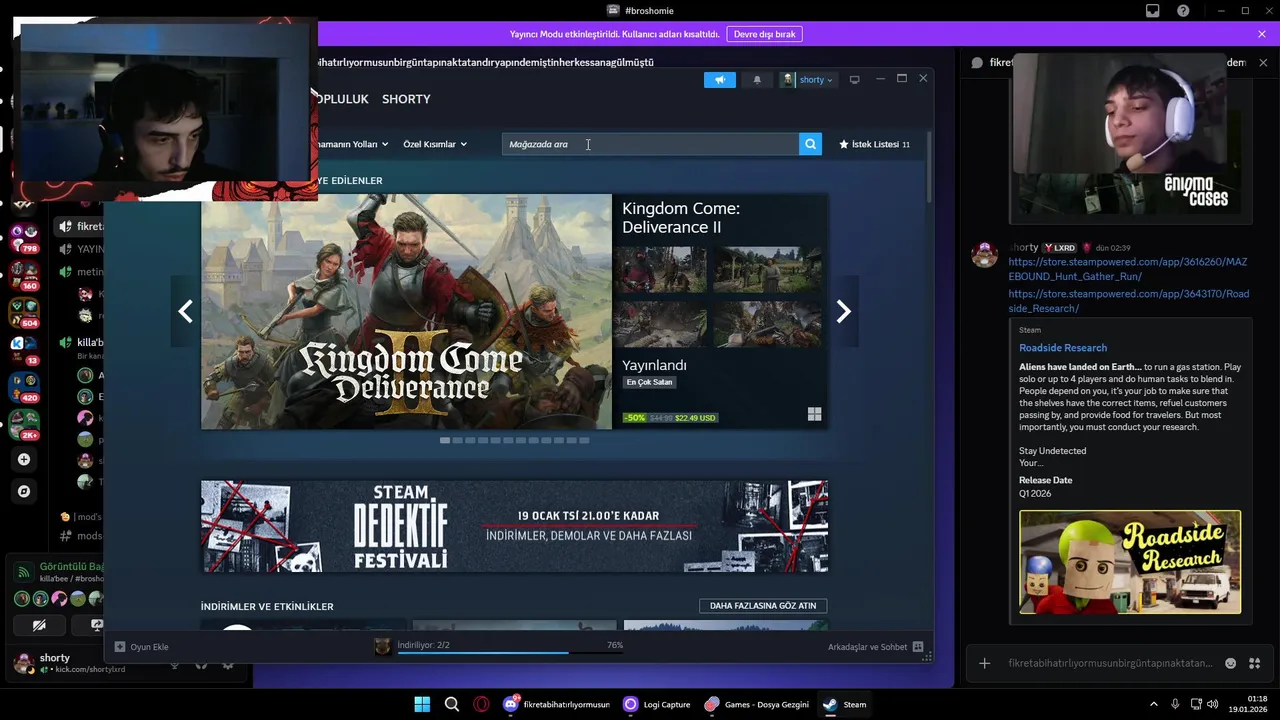Close the Discord chat side panel
The width and height of the screenshot is (1280, 720).
(x=1263, y=62)
